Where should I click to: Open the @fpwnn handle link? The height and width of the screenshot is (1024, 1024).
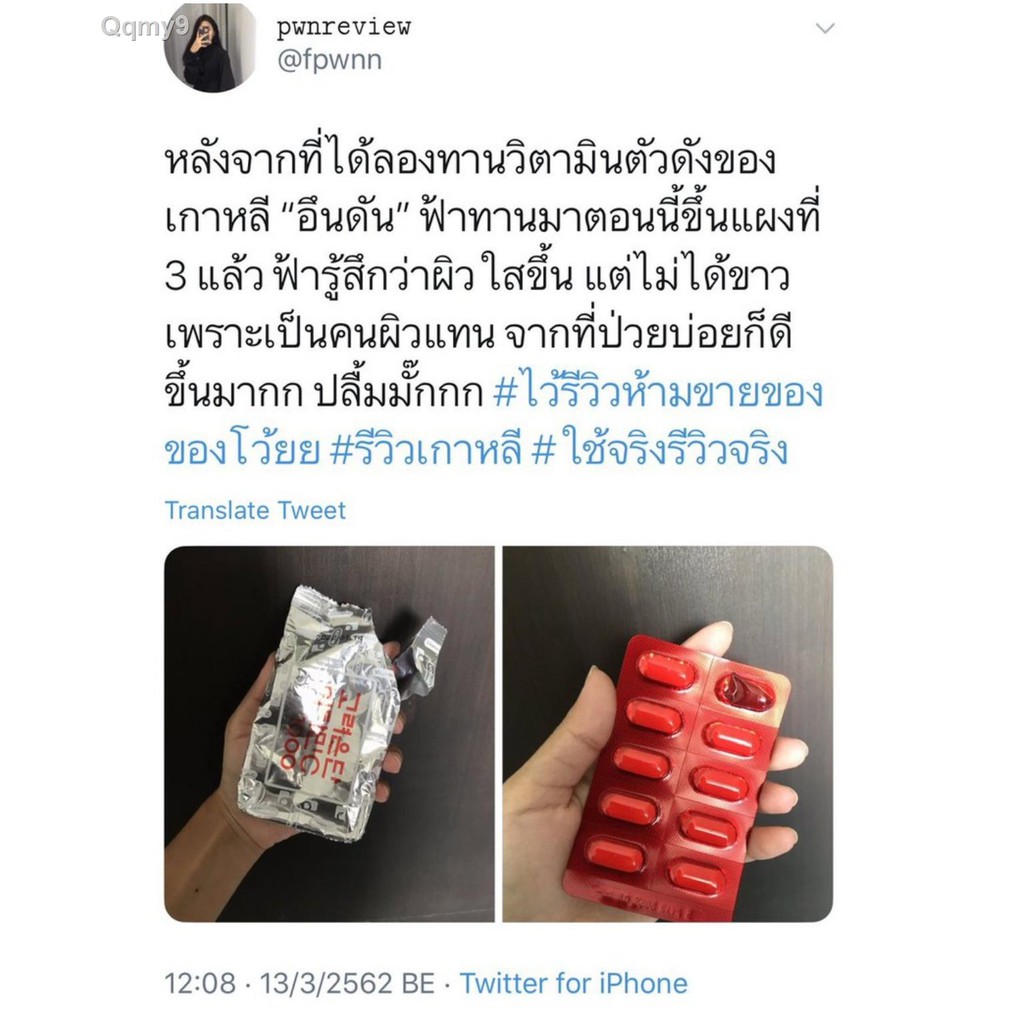click(x=330, y=60)
